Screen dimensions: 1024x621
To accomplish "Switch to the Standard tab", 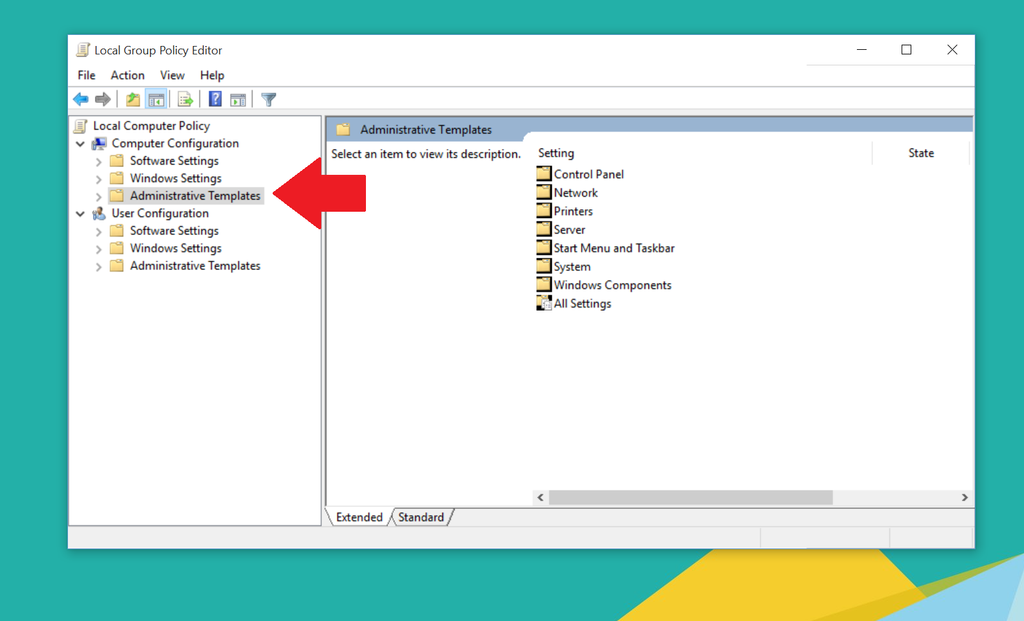I will [x=421, y=517].
